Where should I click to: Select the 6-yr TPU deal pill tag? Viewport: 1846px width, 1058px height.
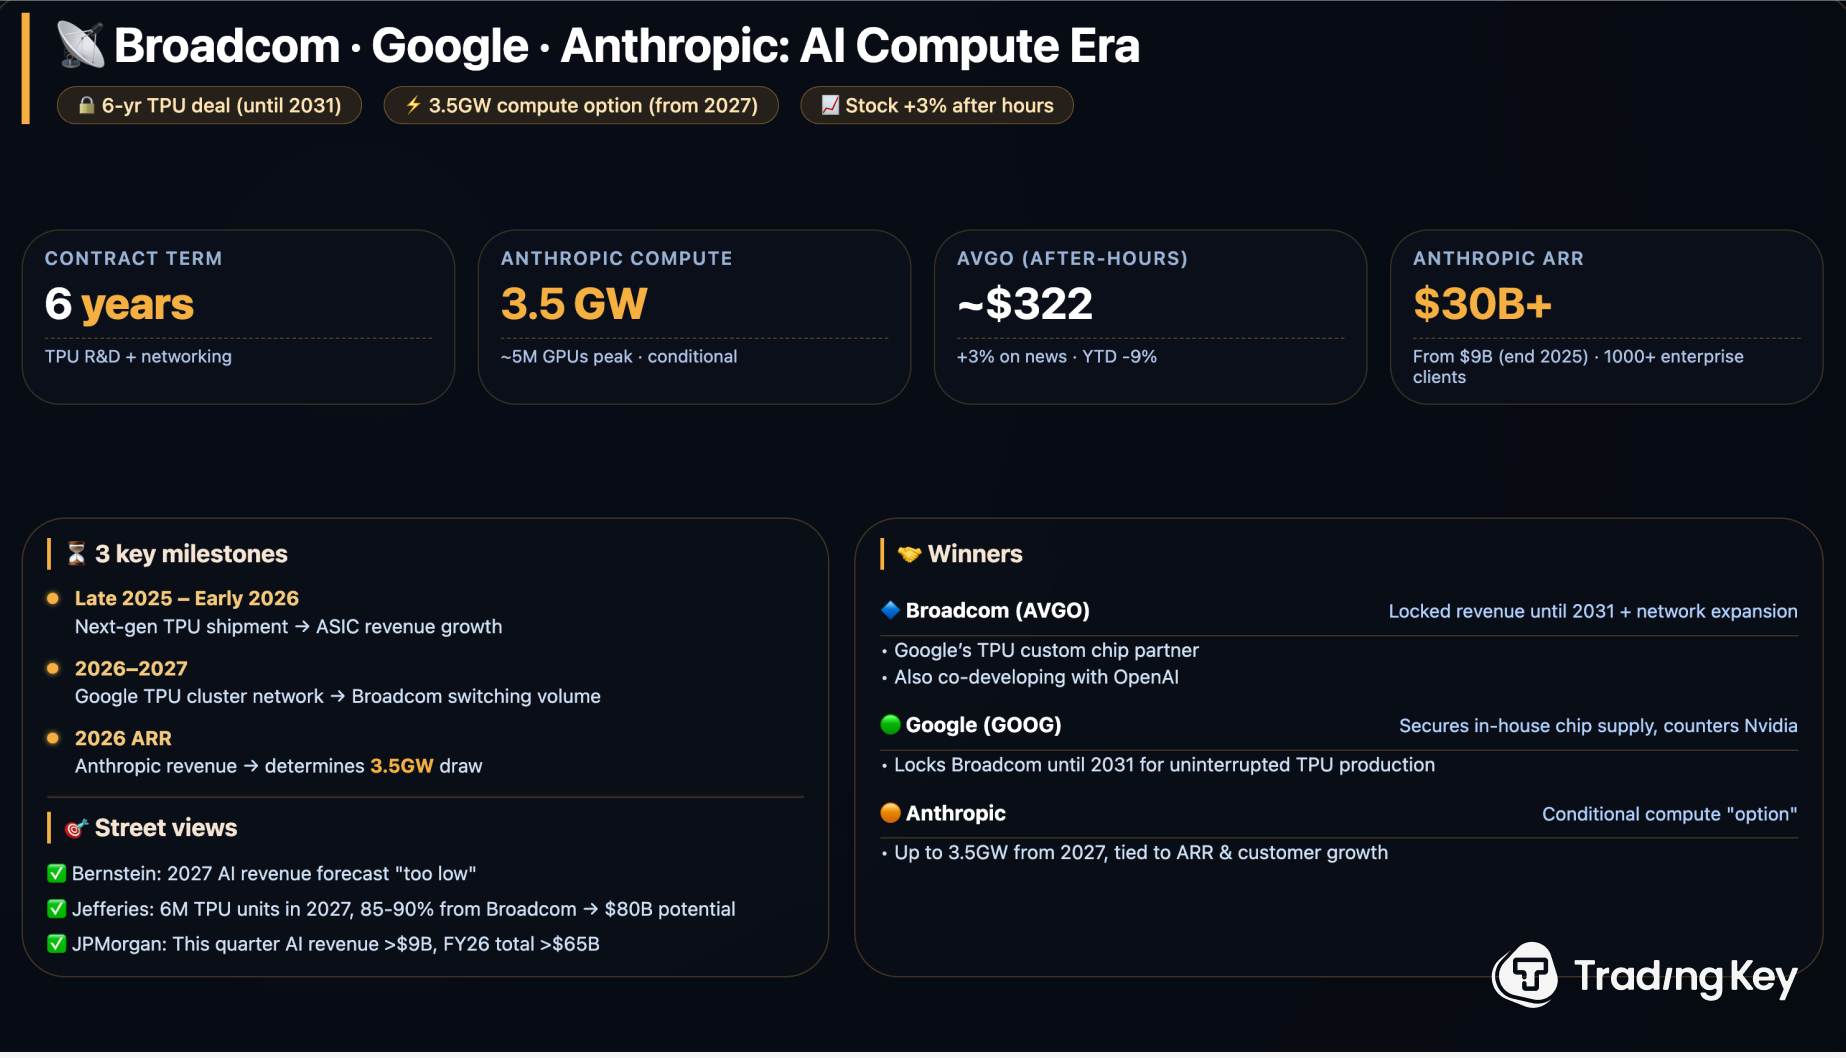pos(209,105)
